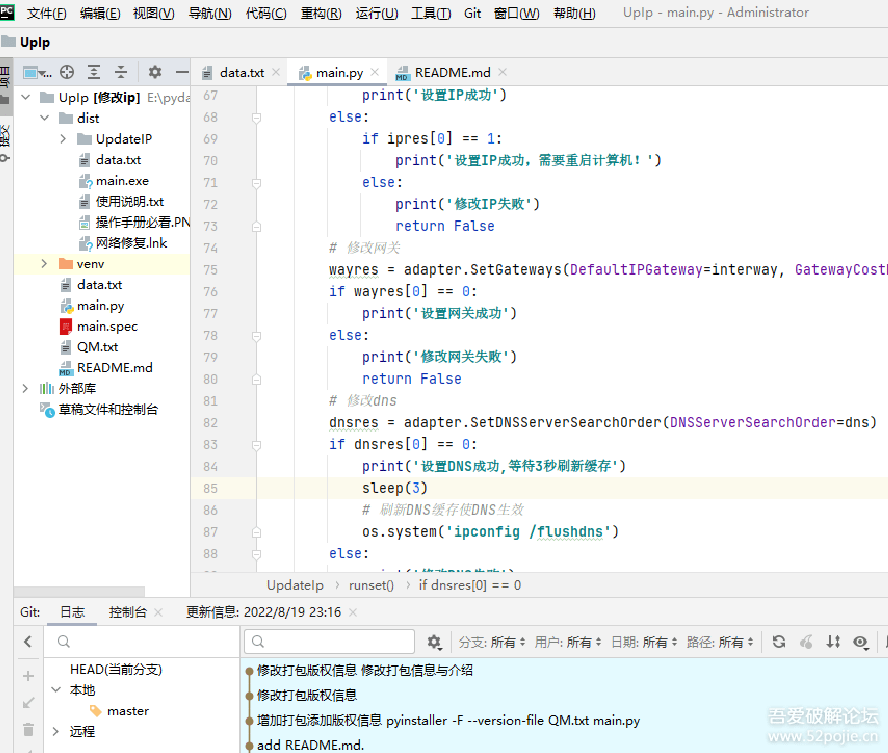This screenshot has width=888, height=753.
Task: Click the cherry-pick icon in Git log
Action: tap(806, 641)
